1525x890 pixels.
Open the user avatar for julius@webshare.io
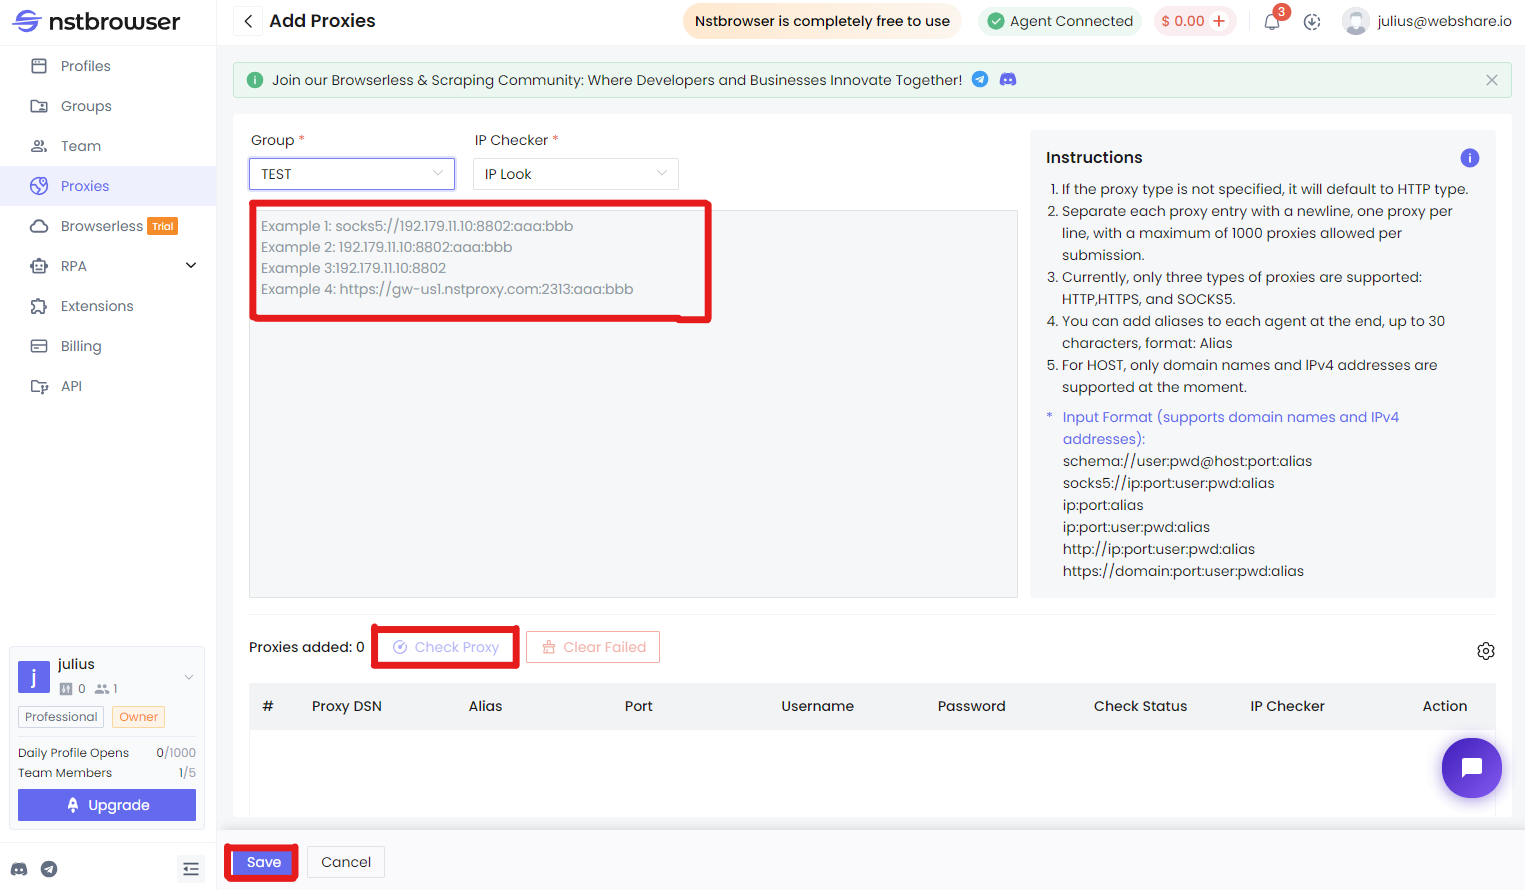tap(1355, 21)
